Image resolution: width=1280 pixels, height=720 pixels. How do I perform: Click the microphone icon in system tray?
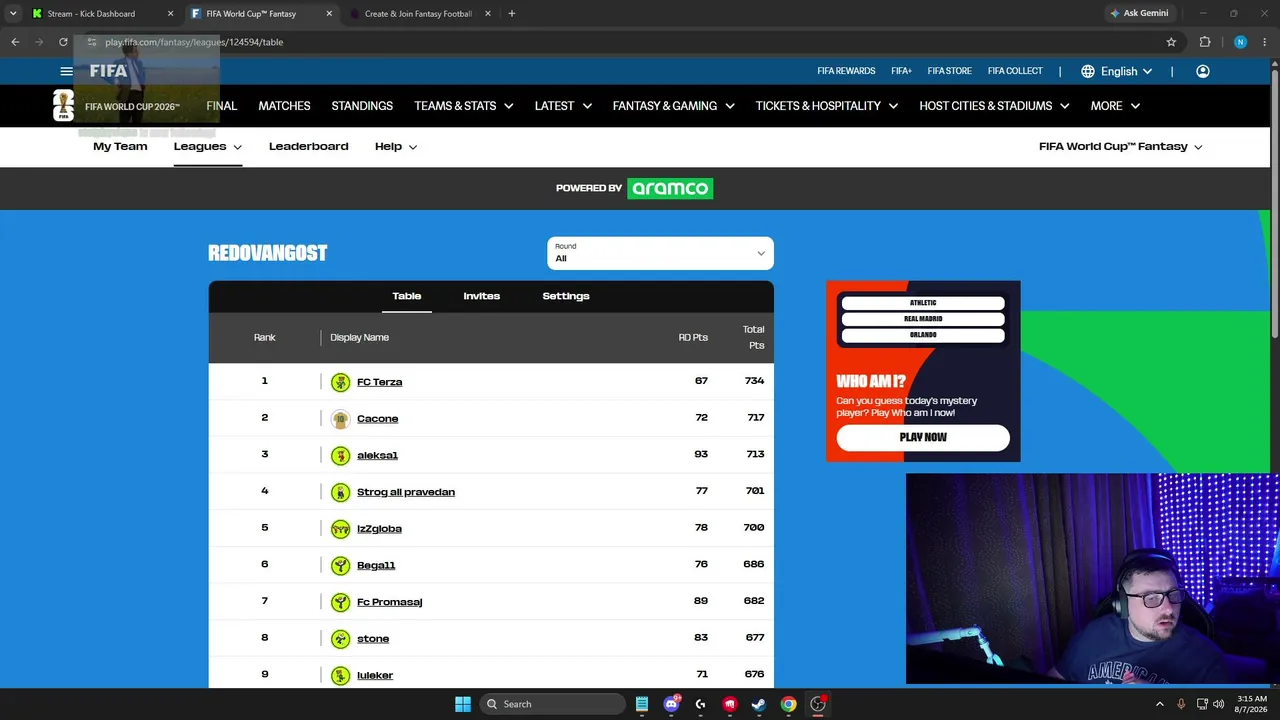coord(1181,704)
